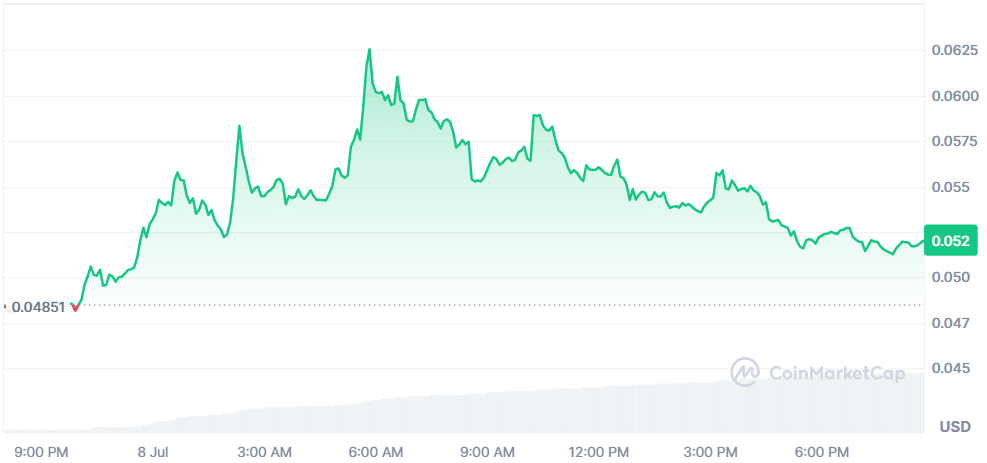Click the 3:00 AM time axis label
This screenshot has width=987, height=463.
(x=267, y=453)
